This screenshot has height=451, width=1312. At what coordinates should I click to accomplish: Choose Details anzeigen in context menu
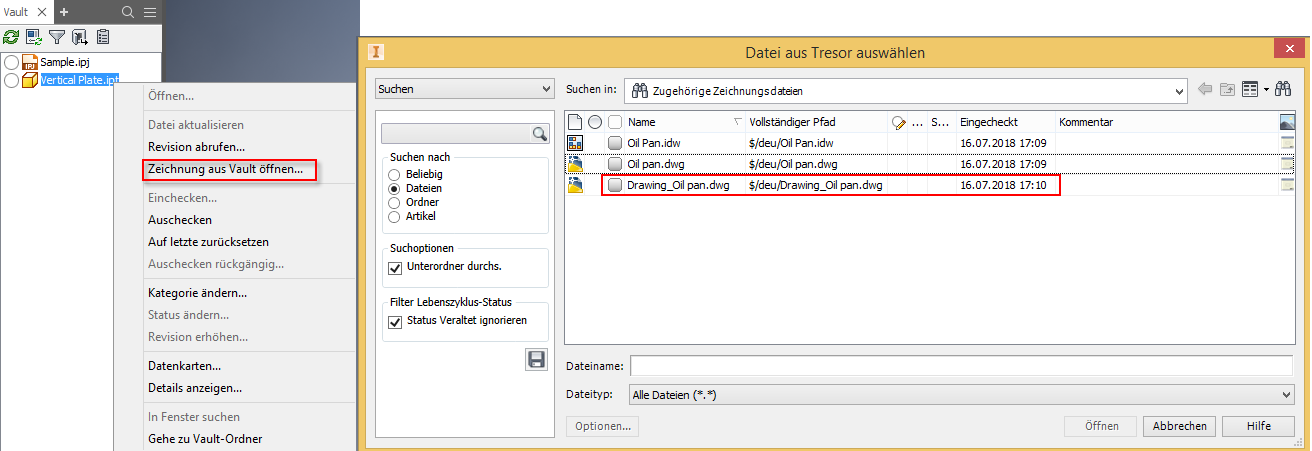click(194, 388)
